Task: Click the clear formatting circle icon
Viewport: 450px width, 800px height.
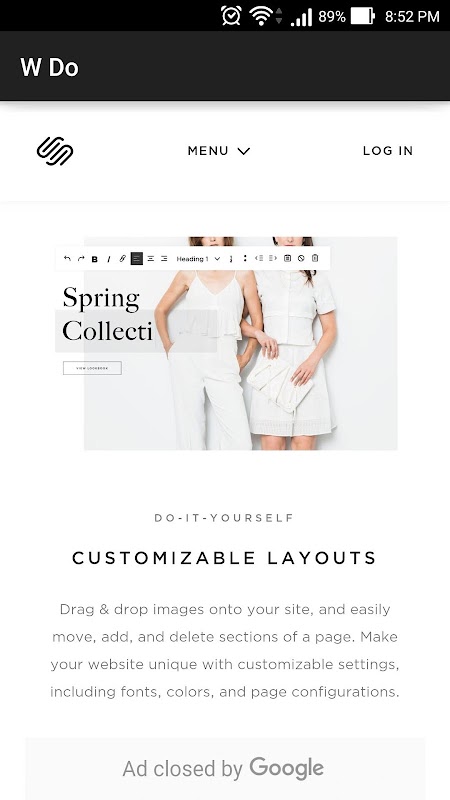Action: click(x=301, y=259)
